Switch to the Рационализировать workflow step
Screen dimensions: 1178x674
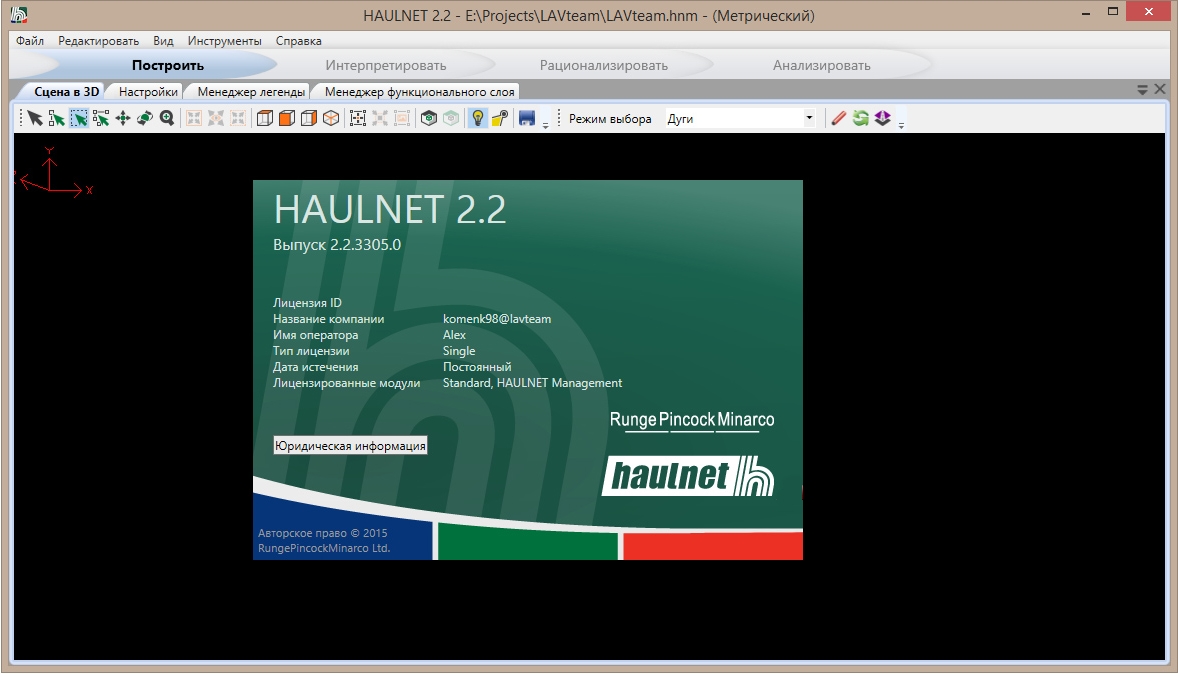tap(603, 65)
